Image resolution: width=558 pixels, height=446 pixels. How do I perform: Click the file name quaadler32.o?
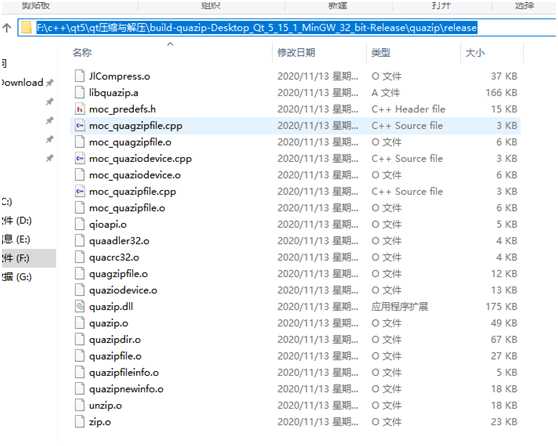click(x=119, y=241)
